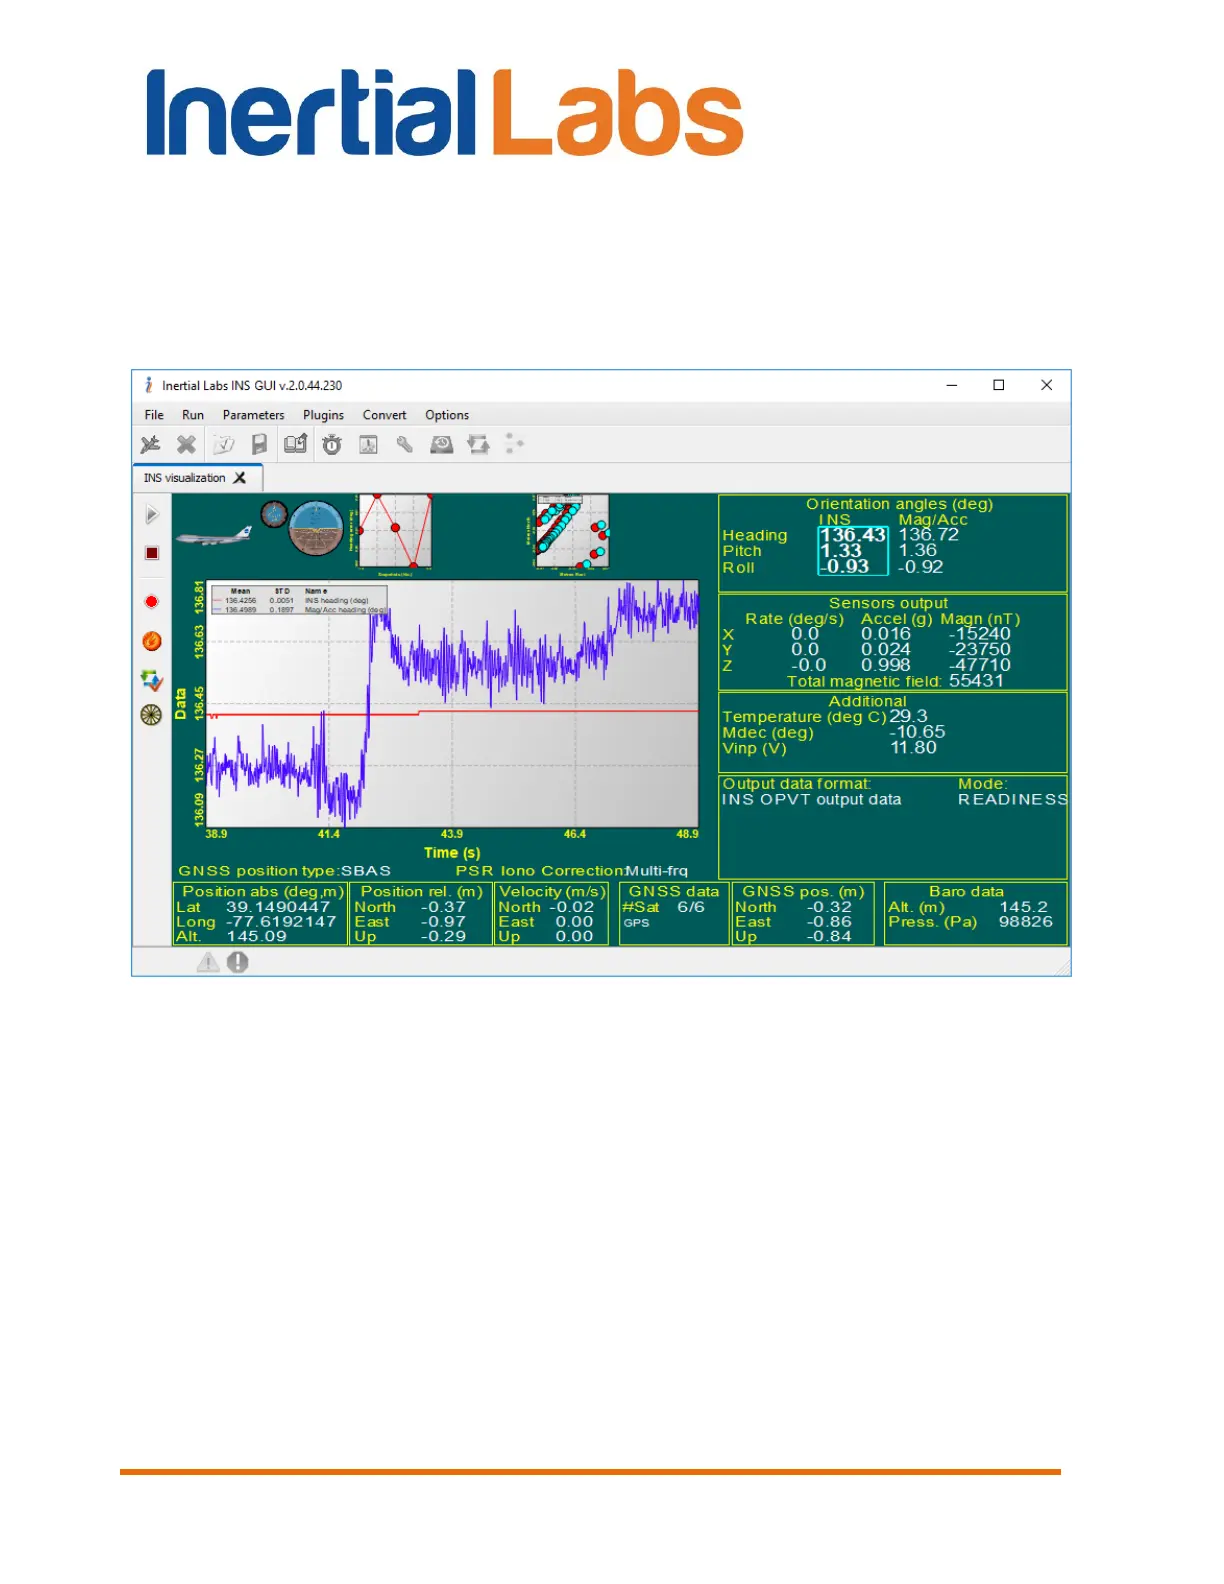This screenshot has height=1584, width=1224.
Task: Click the #Sat 6/6 value
Action: tap(691, 907)
